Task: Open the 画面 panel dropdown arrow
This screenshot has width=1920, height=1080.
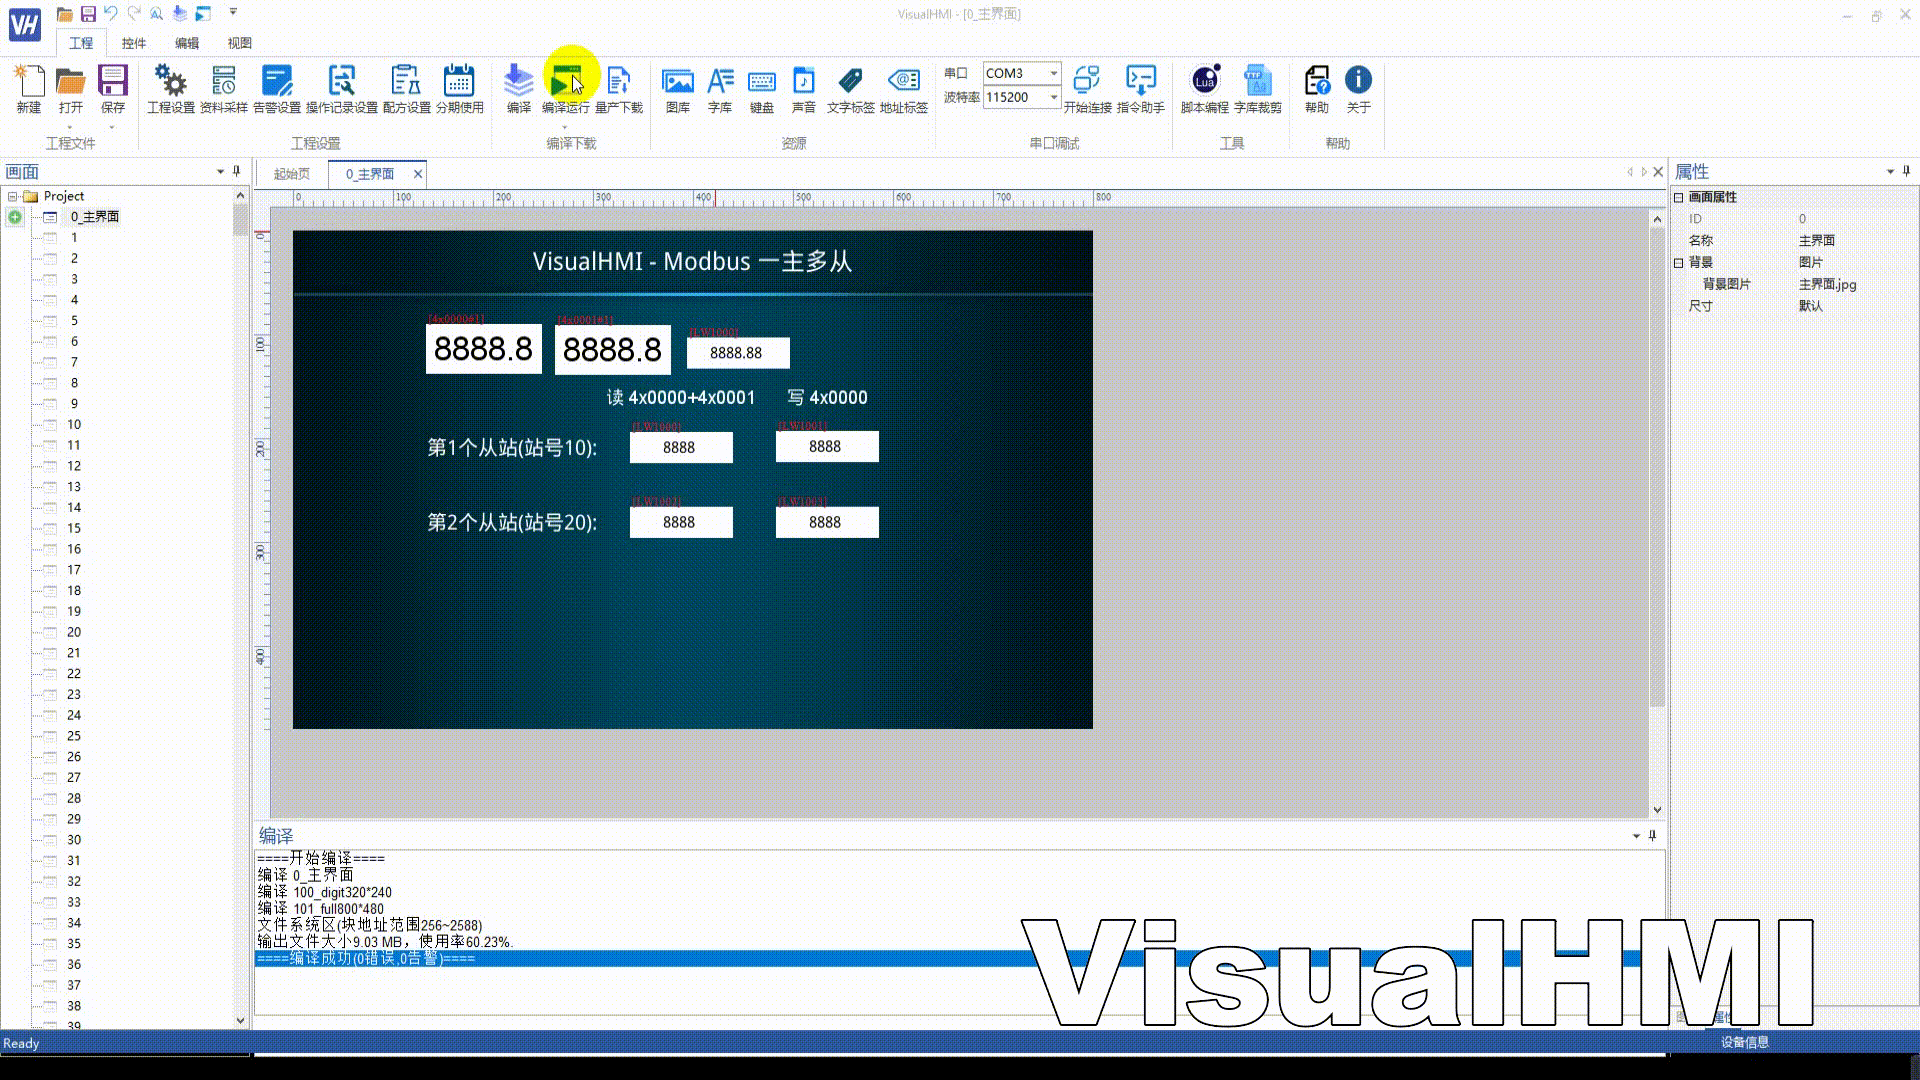Action: point(220,172)
